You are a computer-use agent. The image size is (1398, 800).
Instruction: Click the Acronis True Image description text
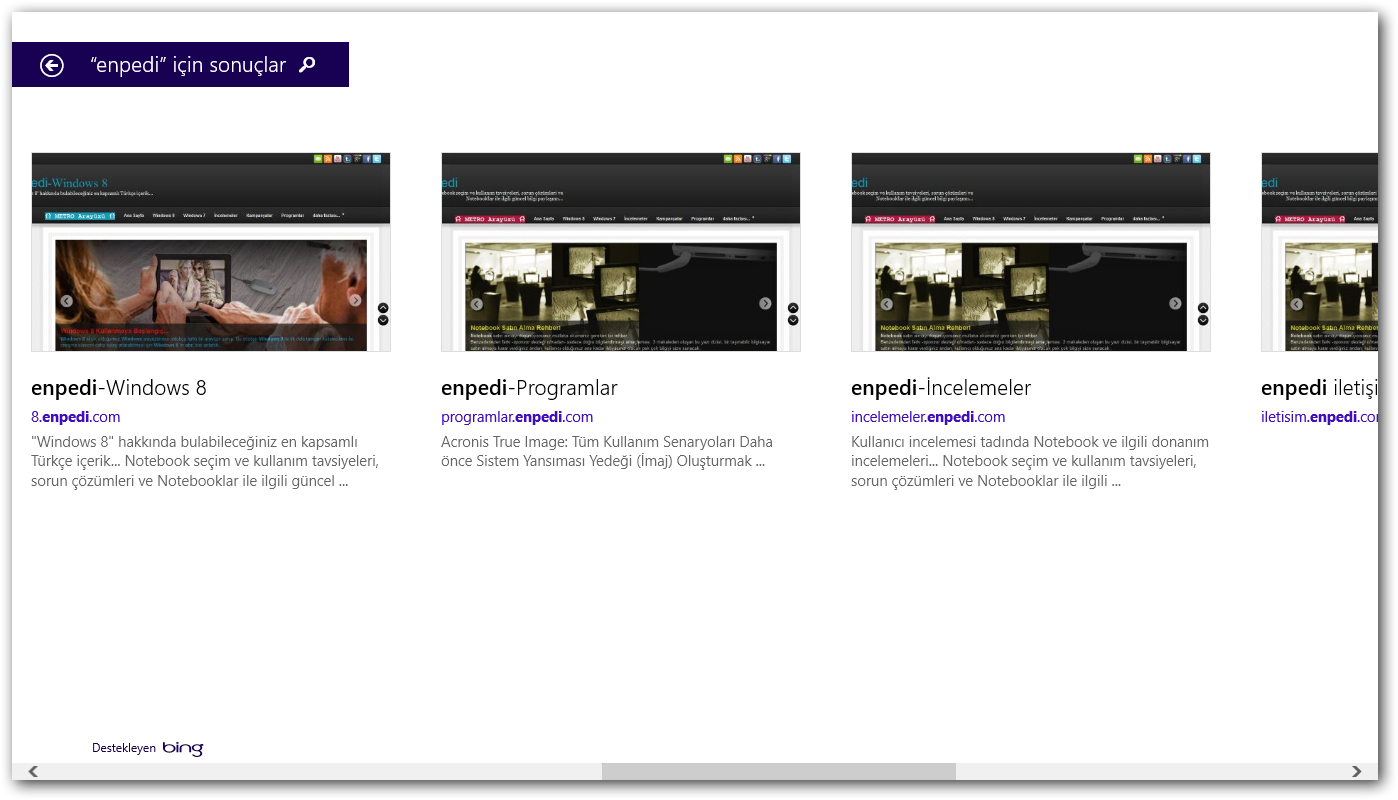pos(607,451)
